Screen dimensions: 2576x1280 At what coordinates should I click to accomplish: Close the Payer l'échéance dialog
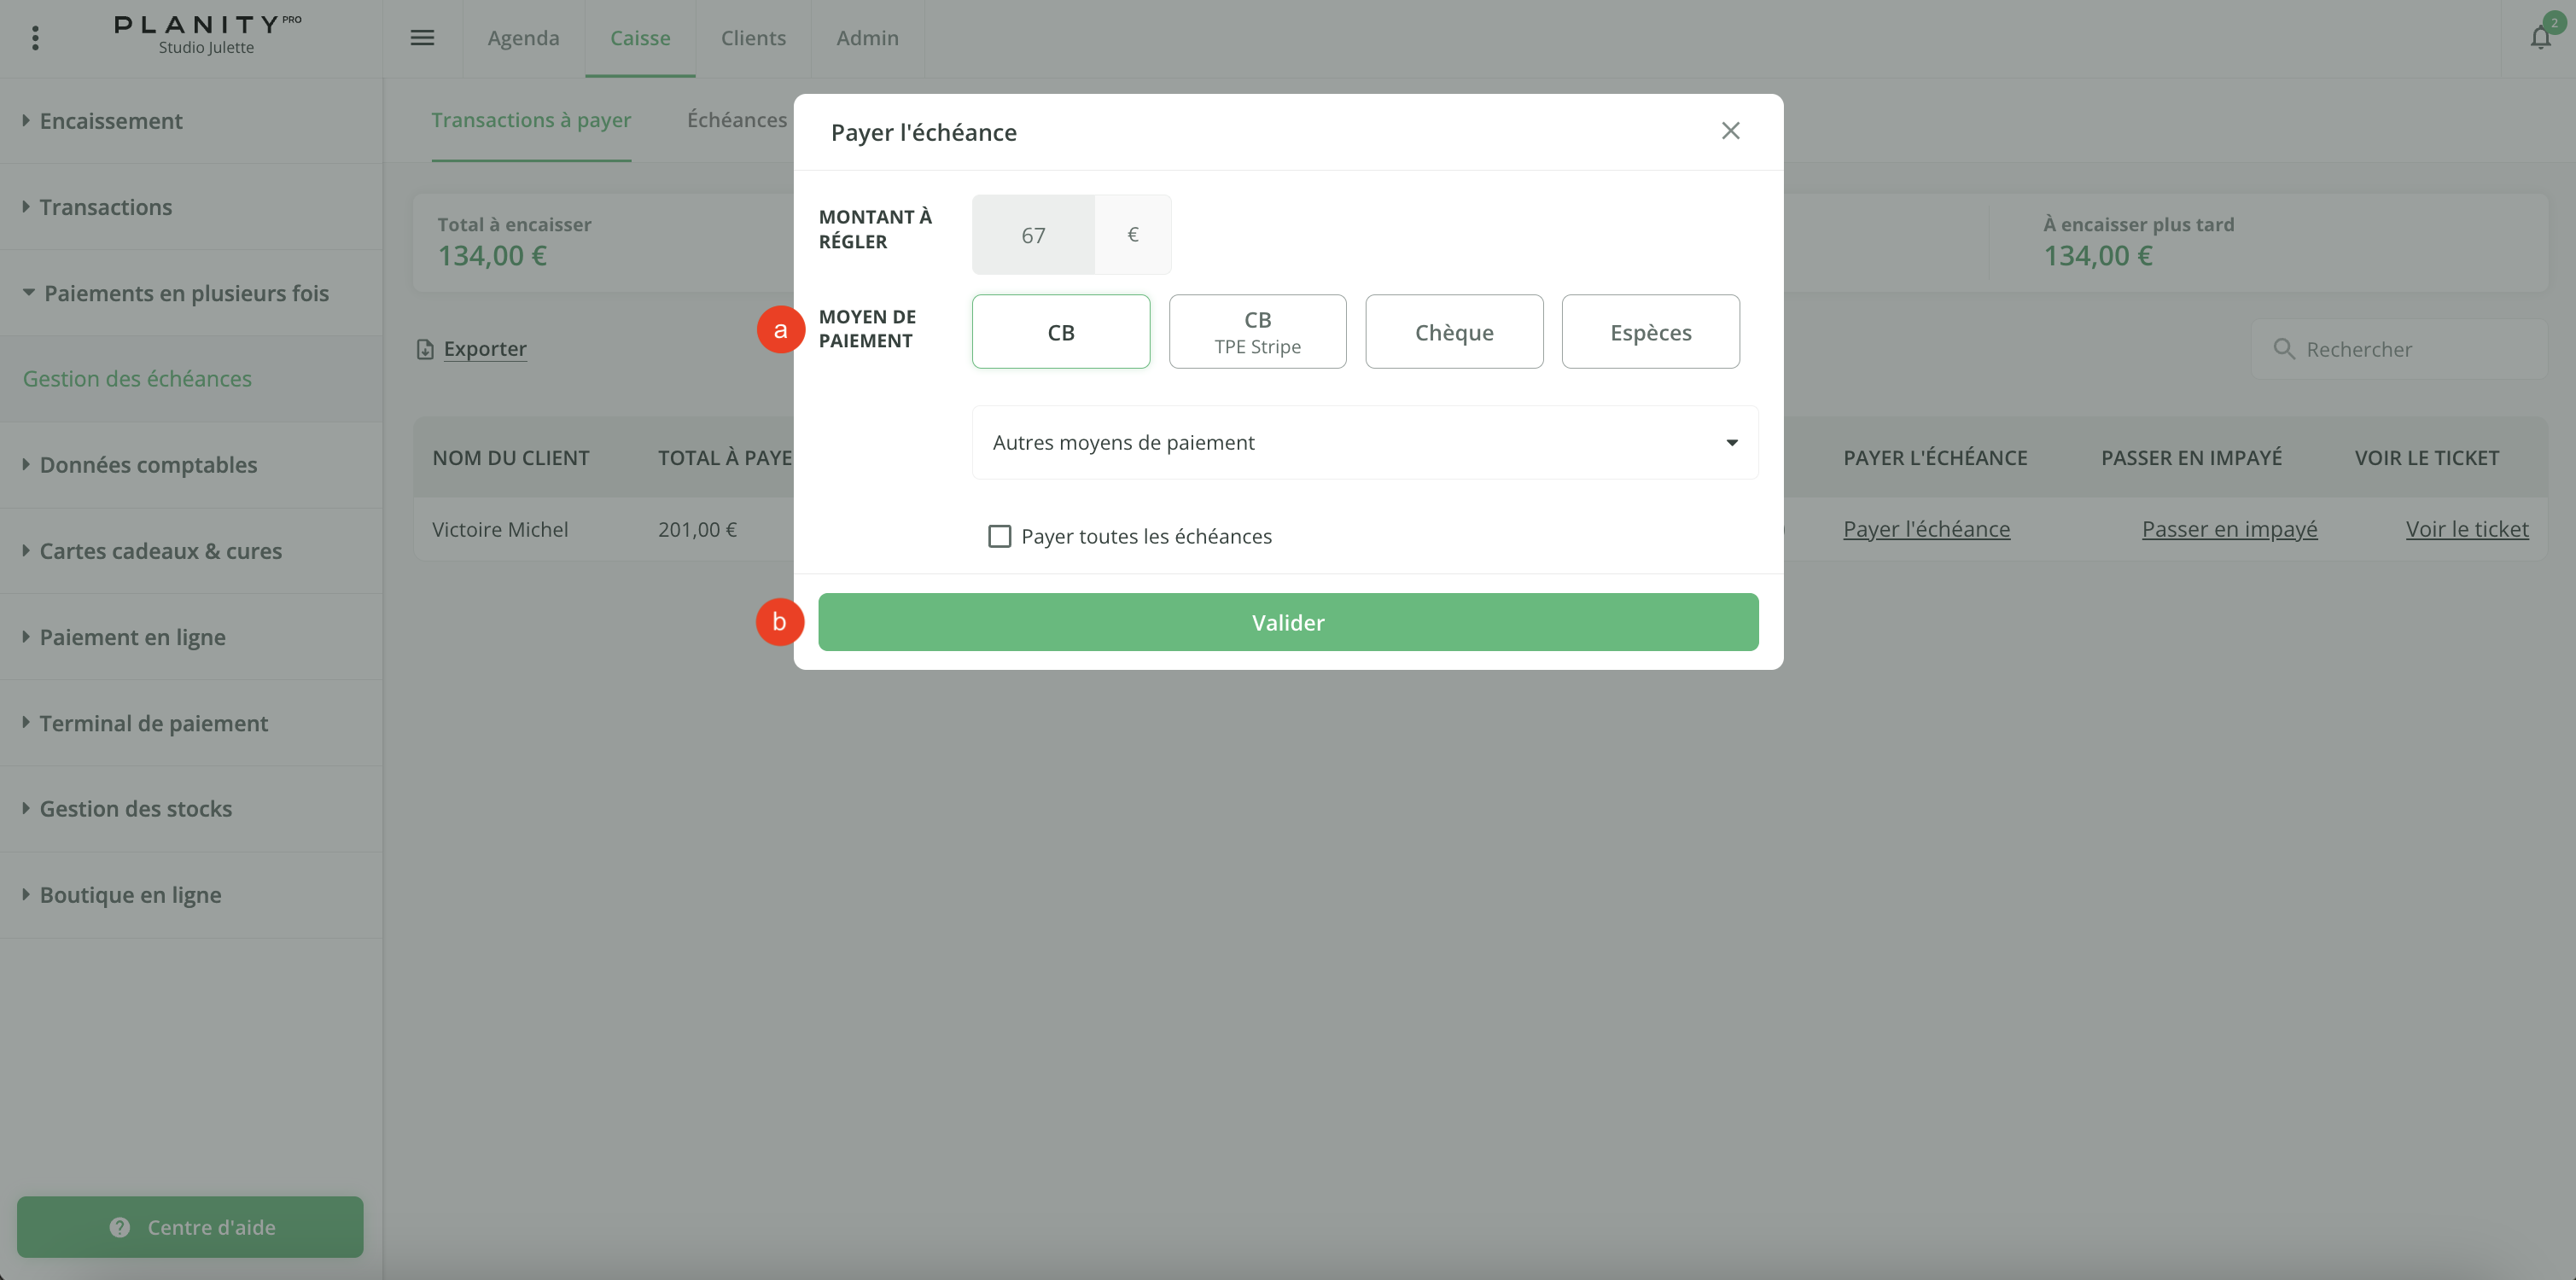click(1730, 131)
